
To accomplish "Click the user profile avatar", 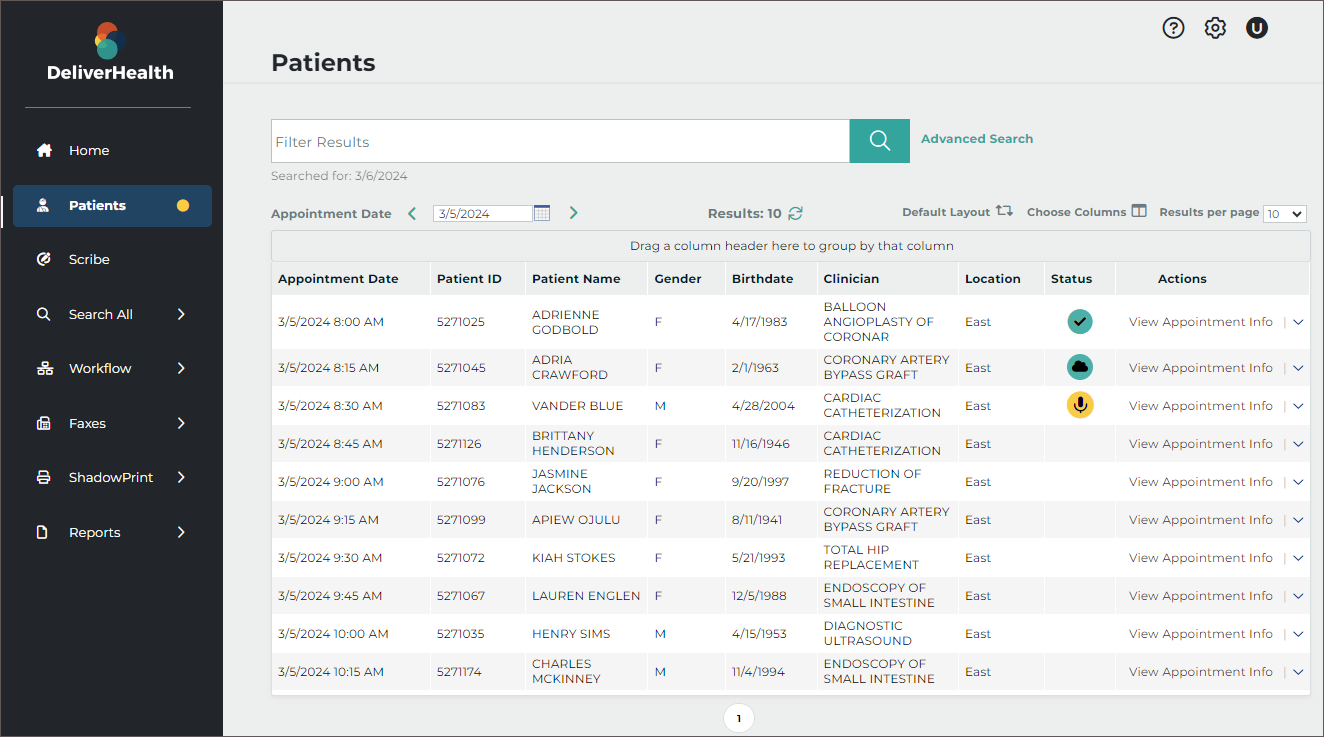I will (x=1257, y=28).
